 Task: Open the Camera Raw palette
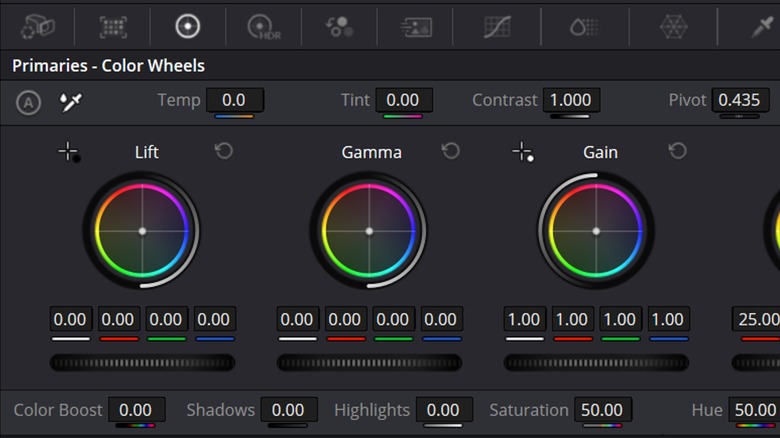(x=37, y=27)
